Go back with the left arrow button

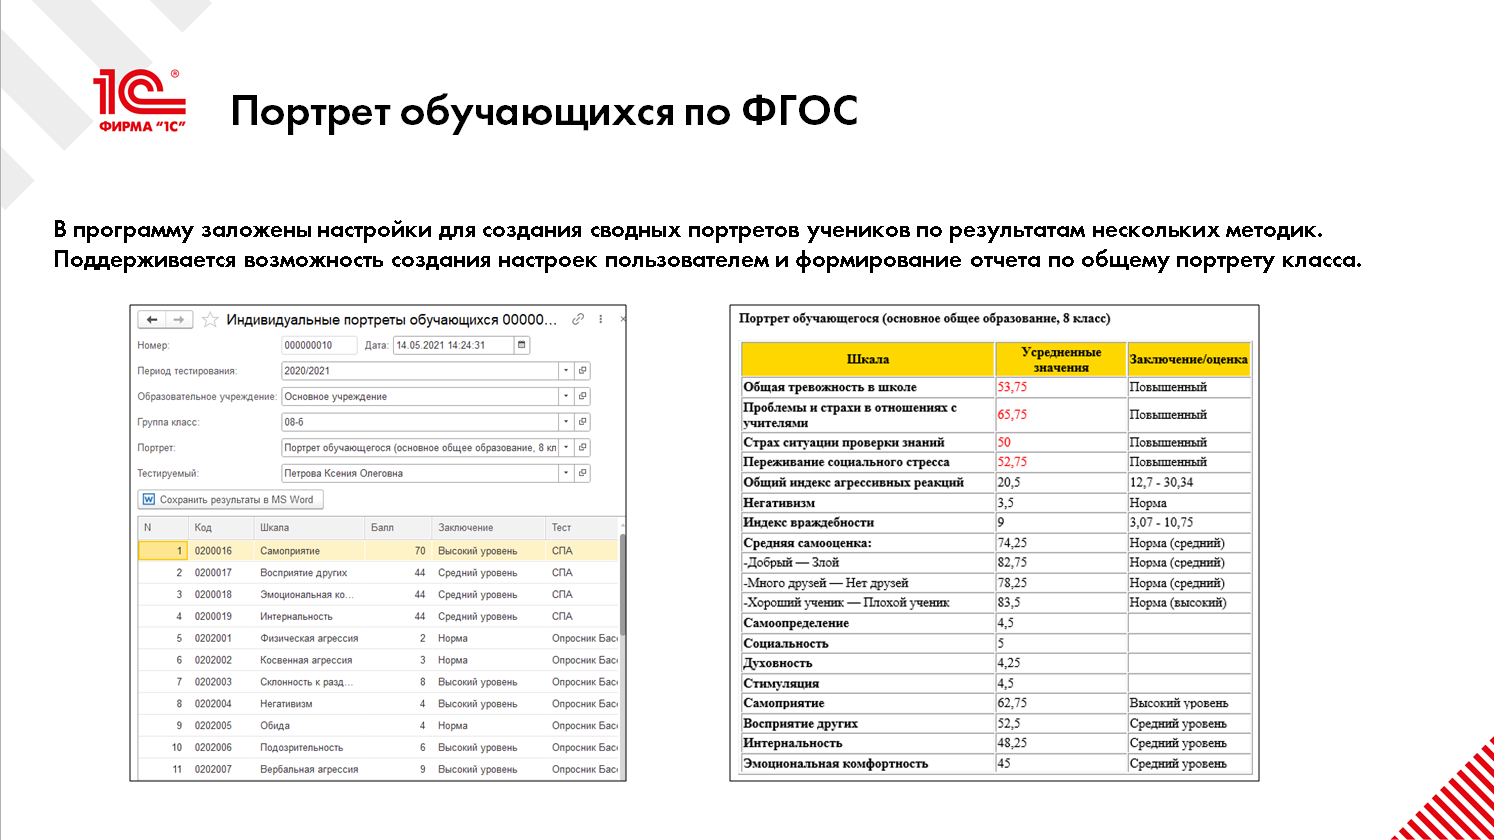[x=152, y=320]
